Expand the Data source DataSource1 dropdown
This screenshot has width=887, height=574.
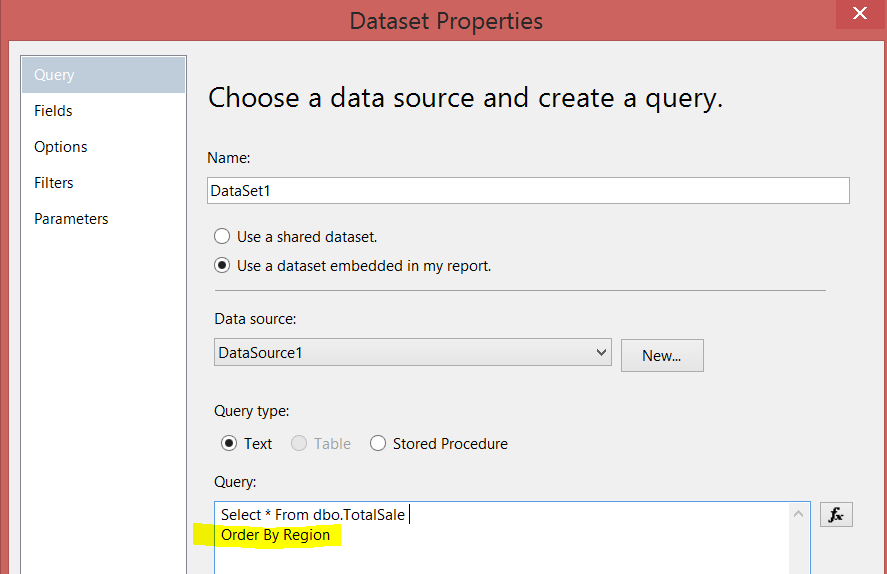[x=601, y=352]
